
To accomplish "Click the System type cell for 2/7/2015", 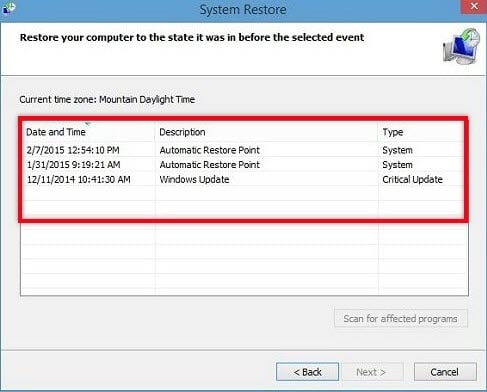I will pos(397,150).
